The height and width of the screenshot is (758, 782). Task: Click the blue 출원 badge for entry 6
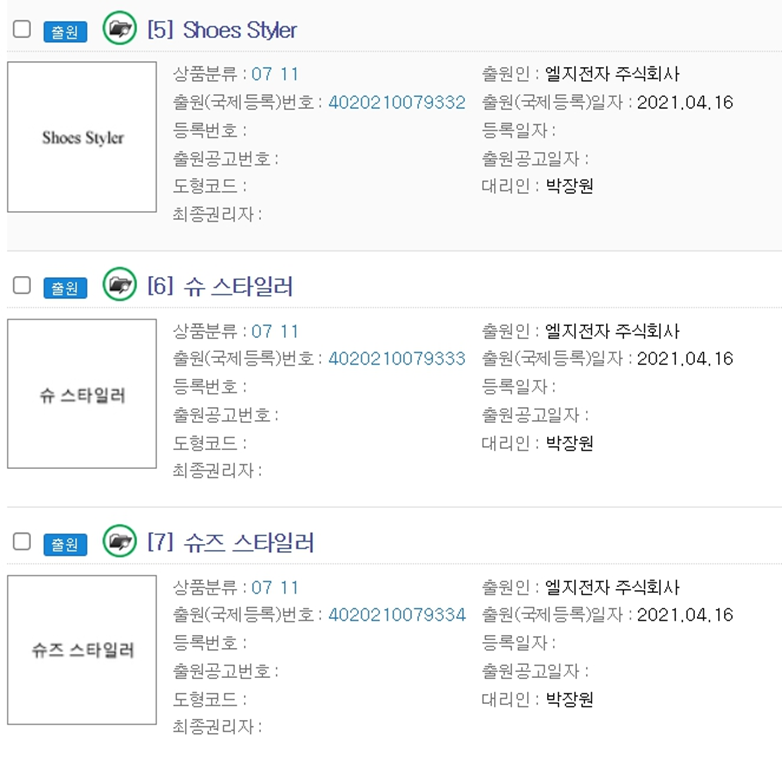point(65,288)
